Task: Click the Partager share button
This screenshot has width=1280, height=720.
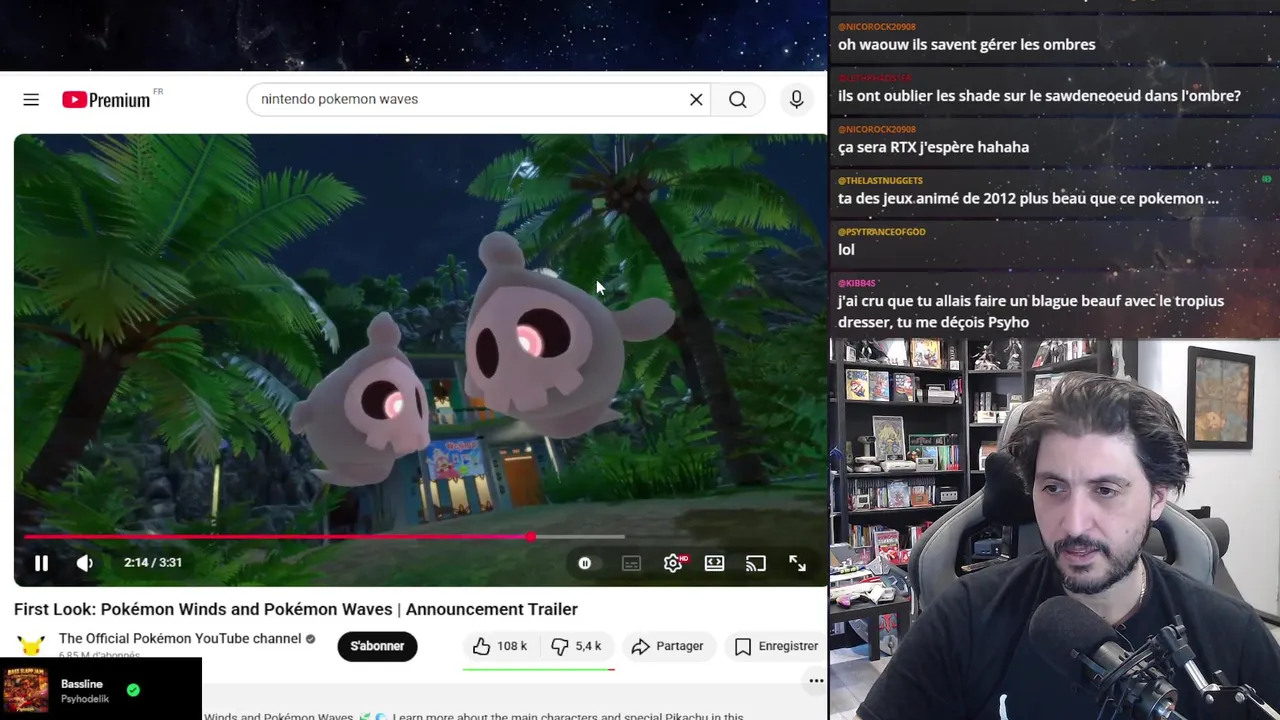Action: (667, 646)
